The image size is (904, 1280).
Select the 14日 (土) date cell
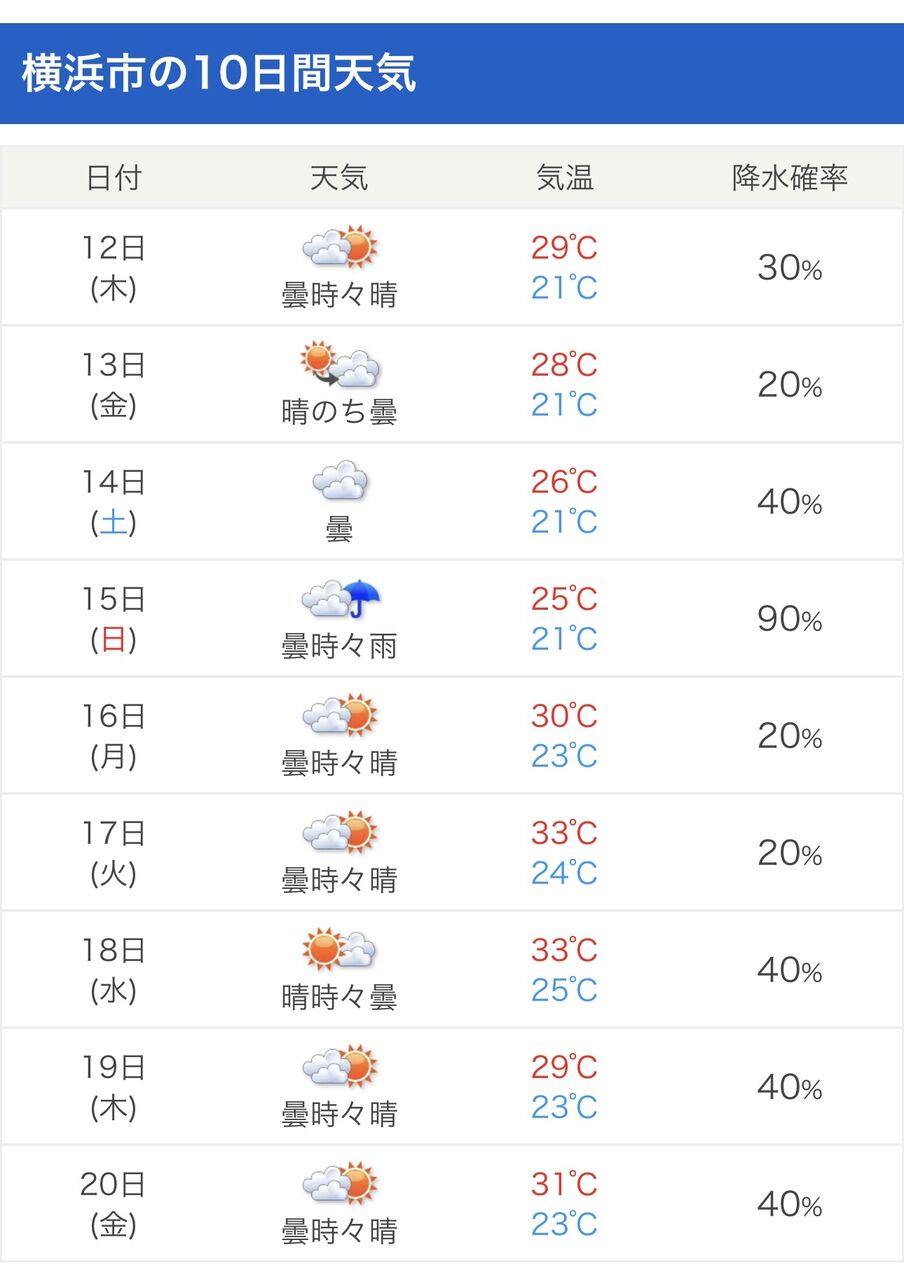[113, 502]
